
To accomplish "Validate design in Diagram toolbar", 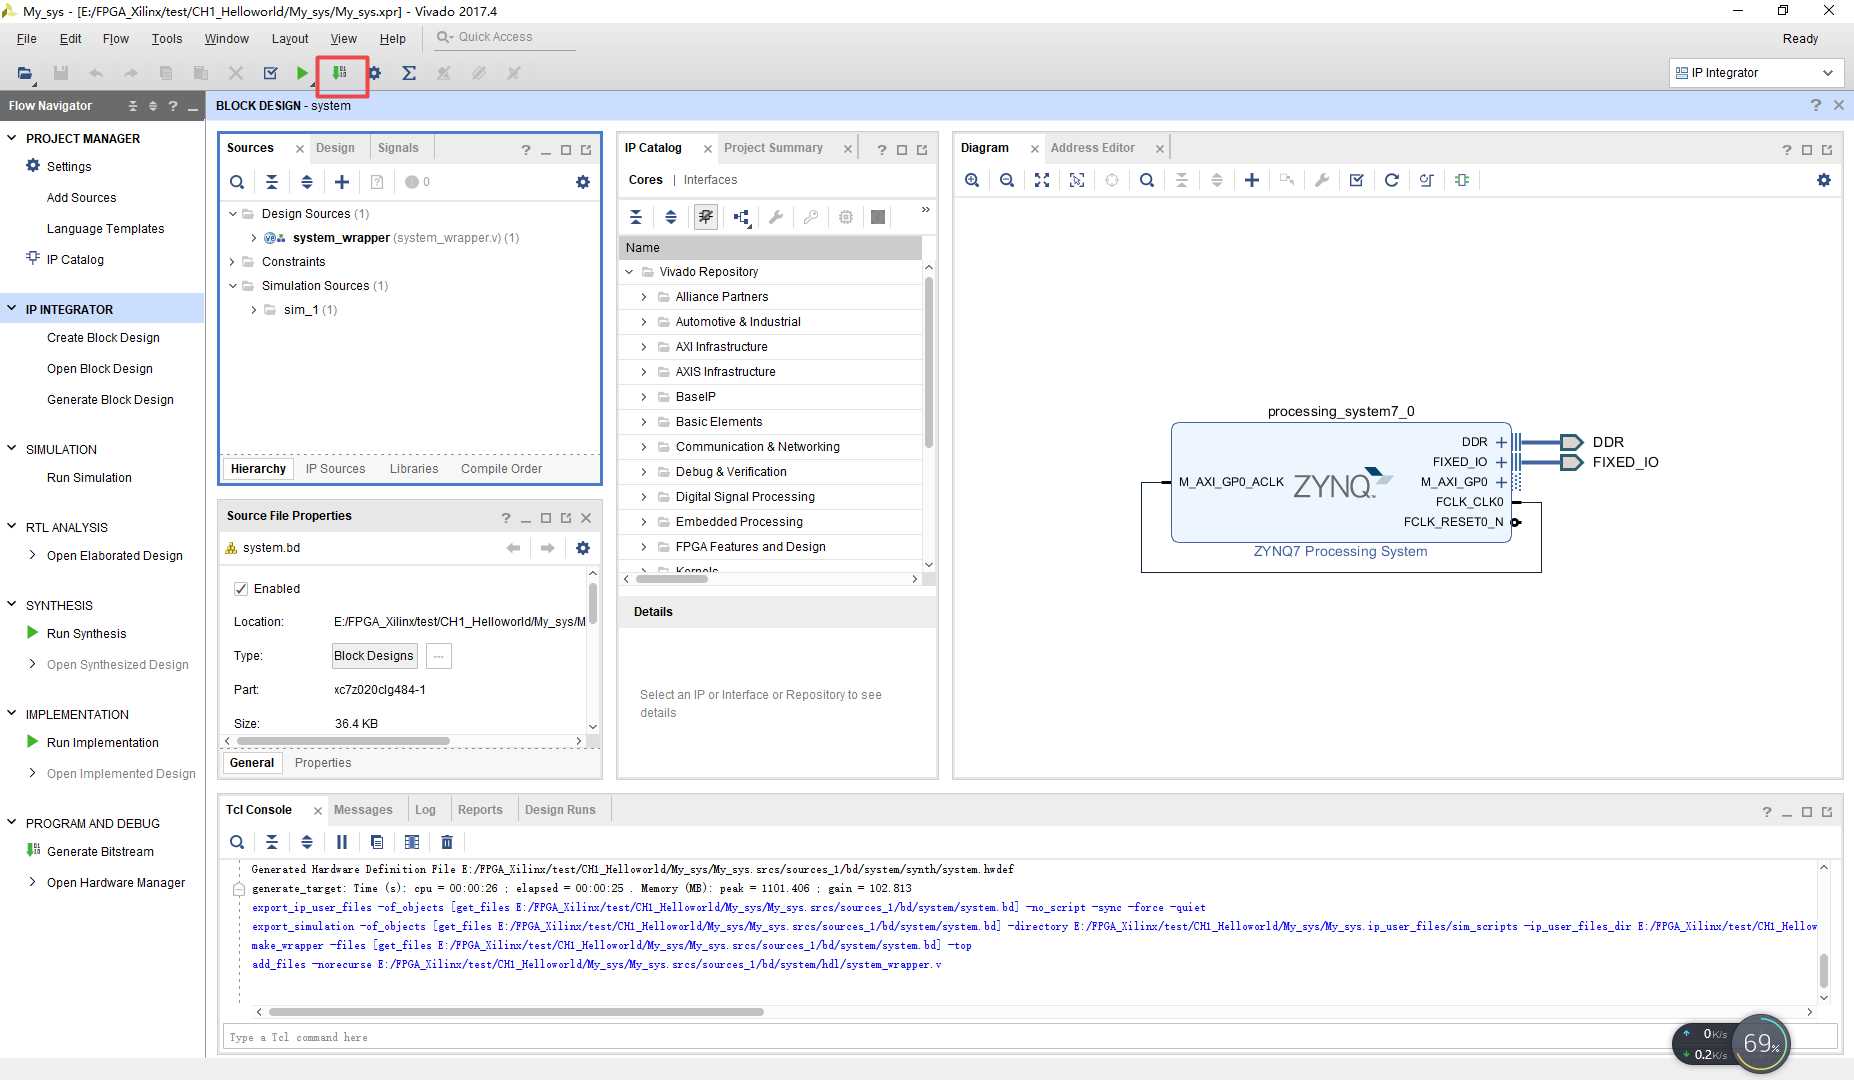I will coord(1357,180).
